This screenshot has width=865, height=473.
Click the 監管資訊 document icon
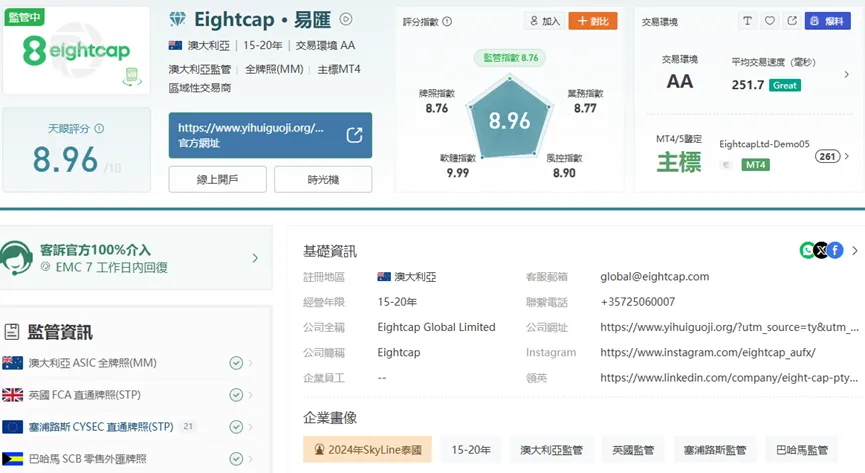click(x=12, y=332)
